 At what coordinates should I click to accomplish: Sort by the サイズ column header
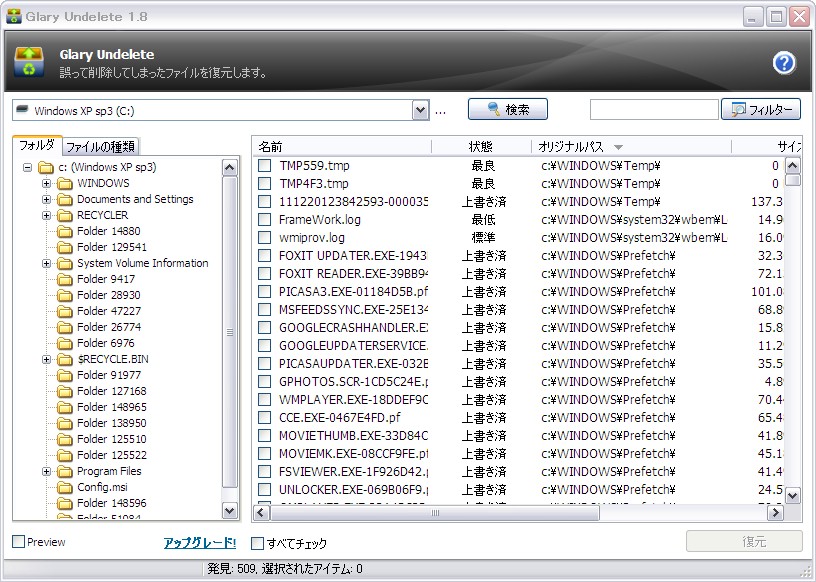click(767, 147)
